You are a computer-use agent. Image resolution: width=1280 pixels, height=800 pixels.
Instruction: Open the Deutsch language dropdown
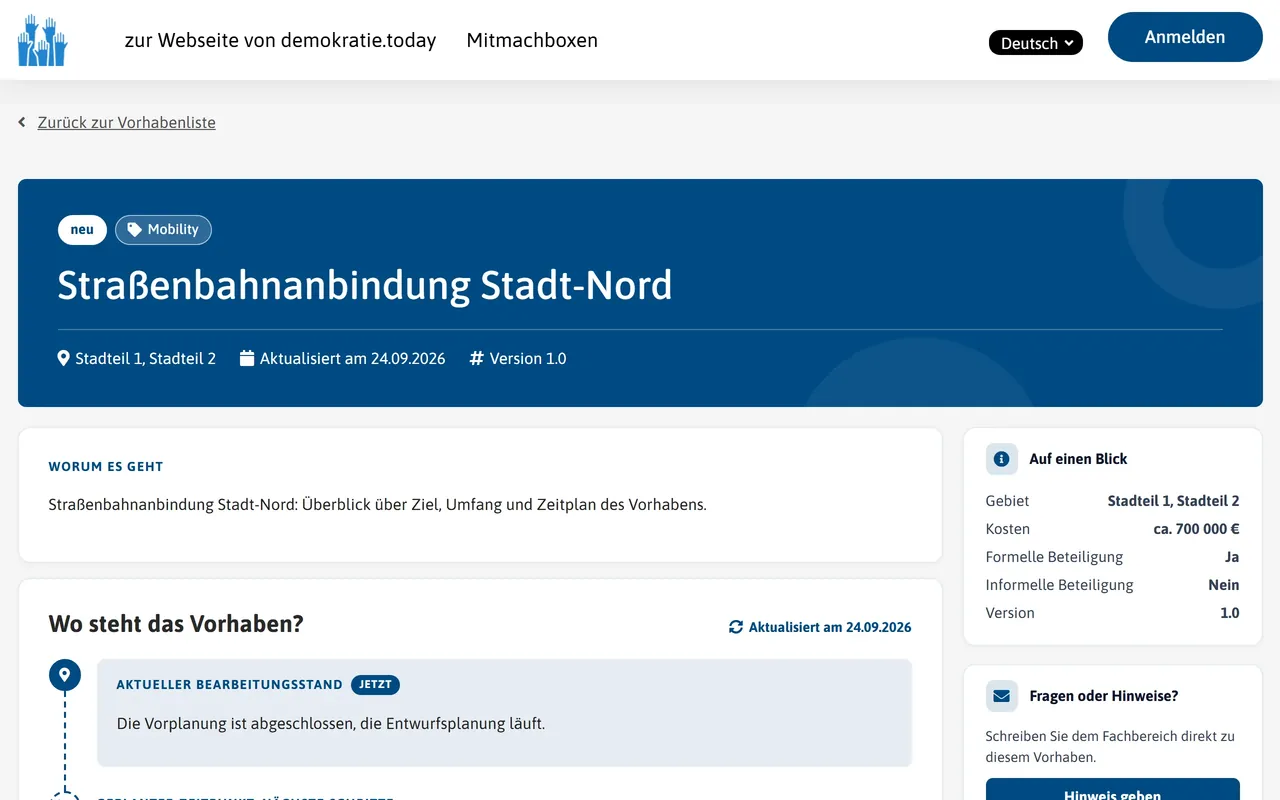1036,43
